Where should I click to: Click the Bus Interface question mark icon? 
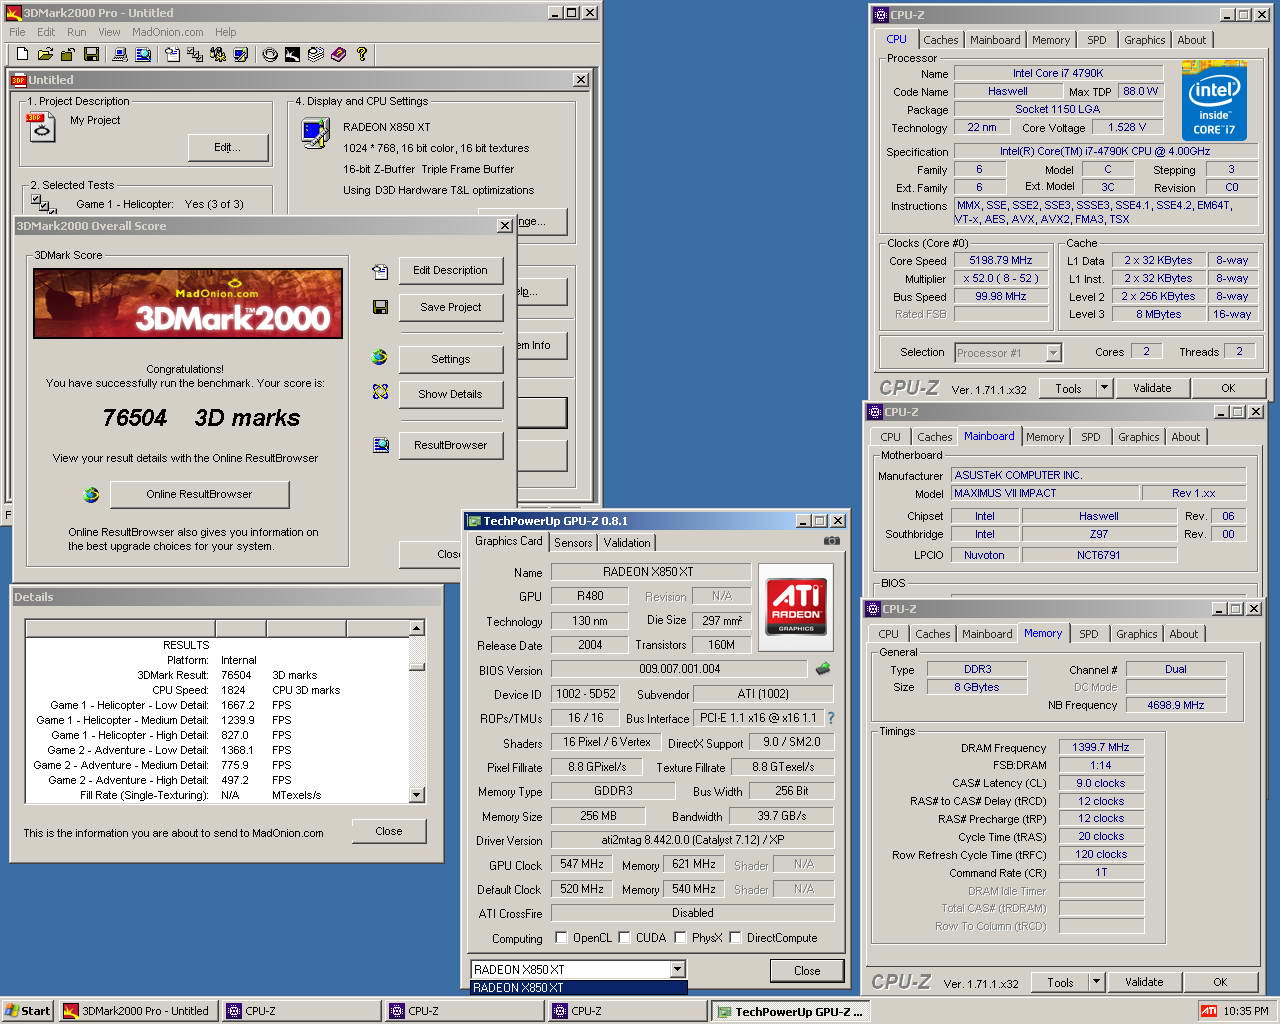pos(830,718)
